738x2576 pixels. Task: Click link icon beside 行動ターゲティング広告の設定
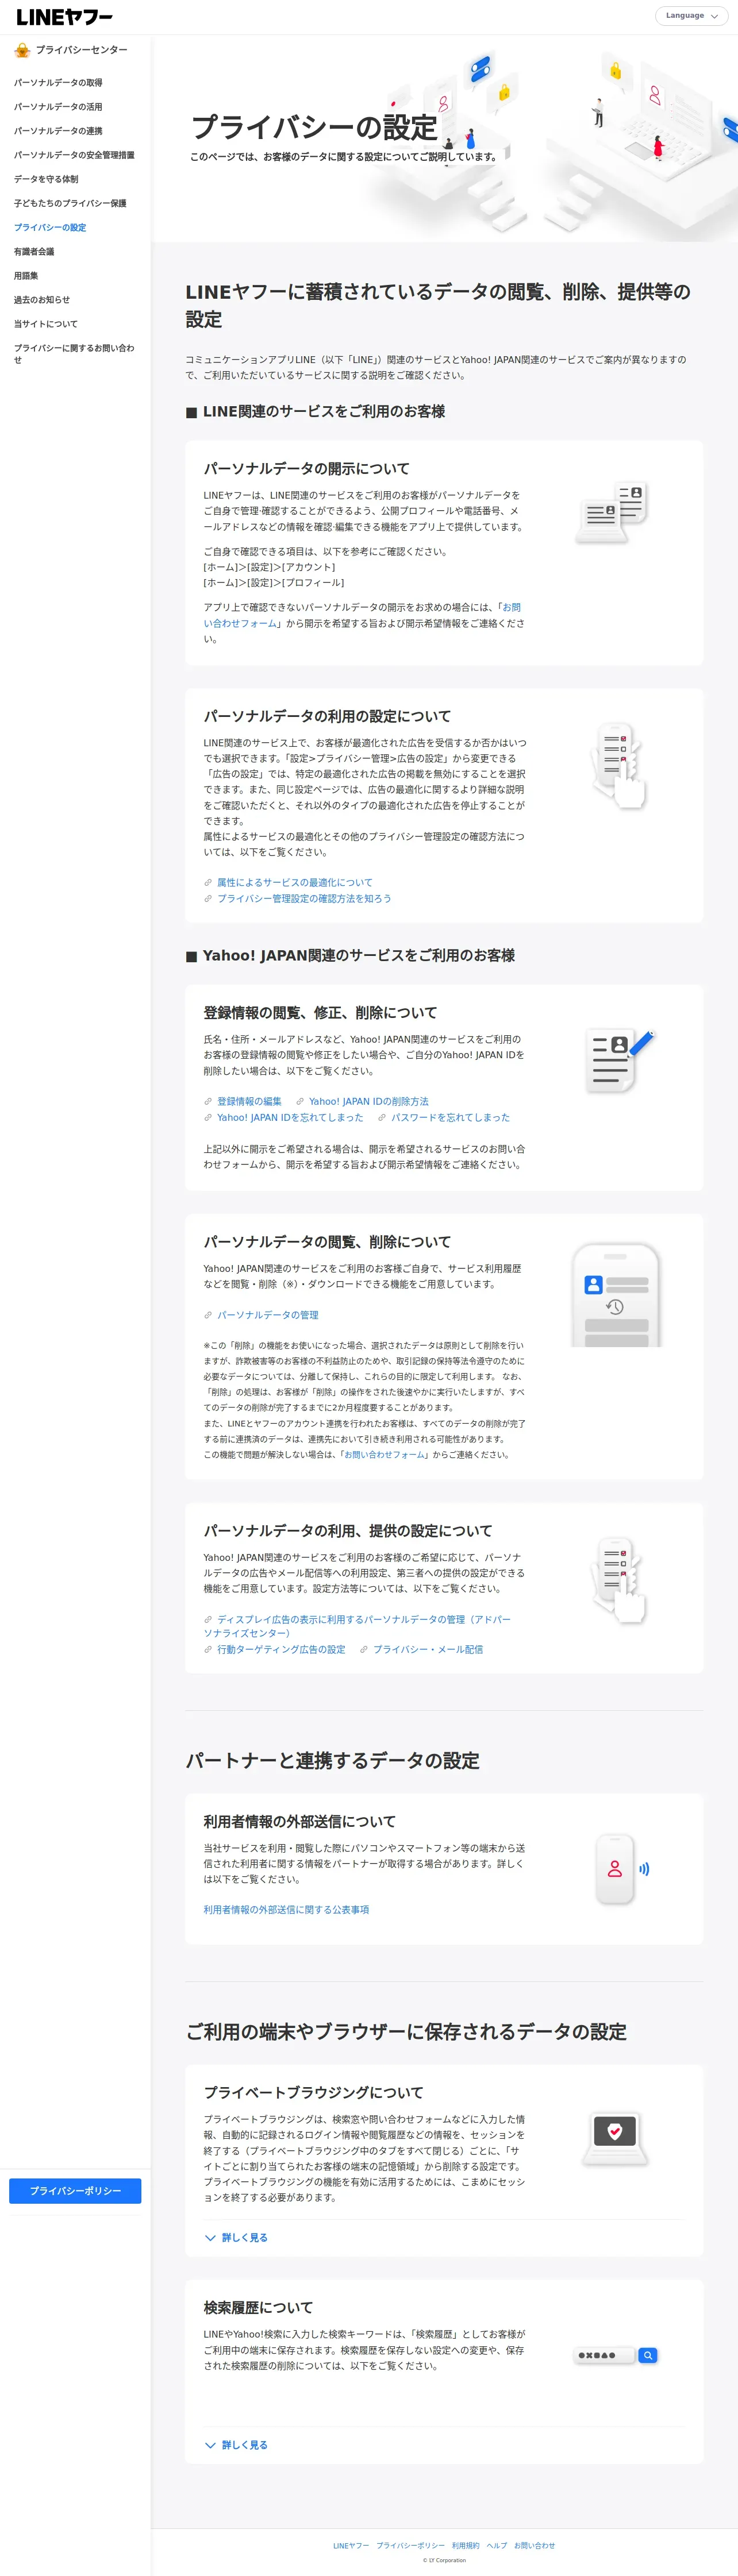208,1649
